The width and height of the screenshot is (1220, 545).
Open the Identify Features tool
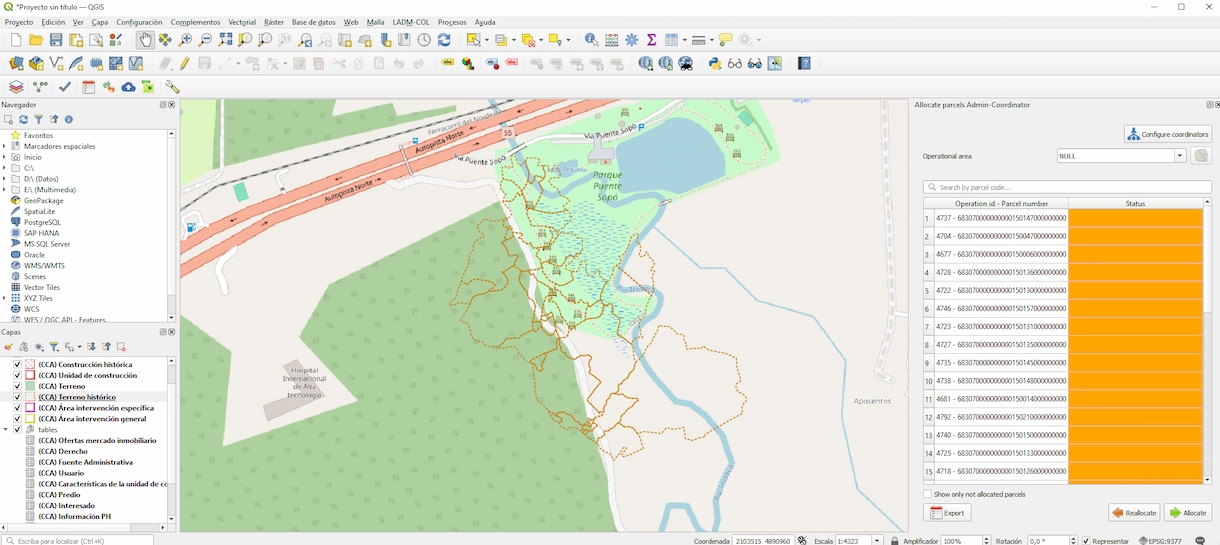(x=591, y=40)
